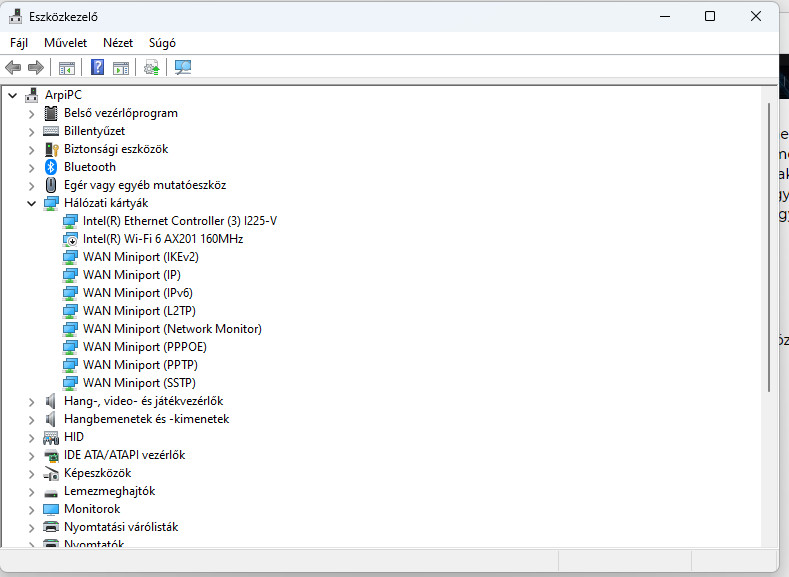Click the show/hide console tree icon
The image size is (789, 577).
67,68
